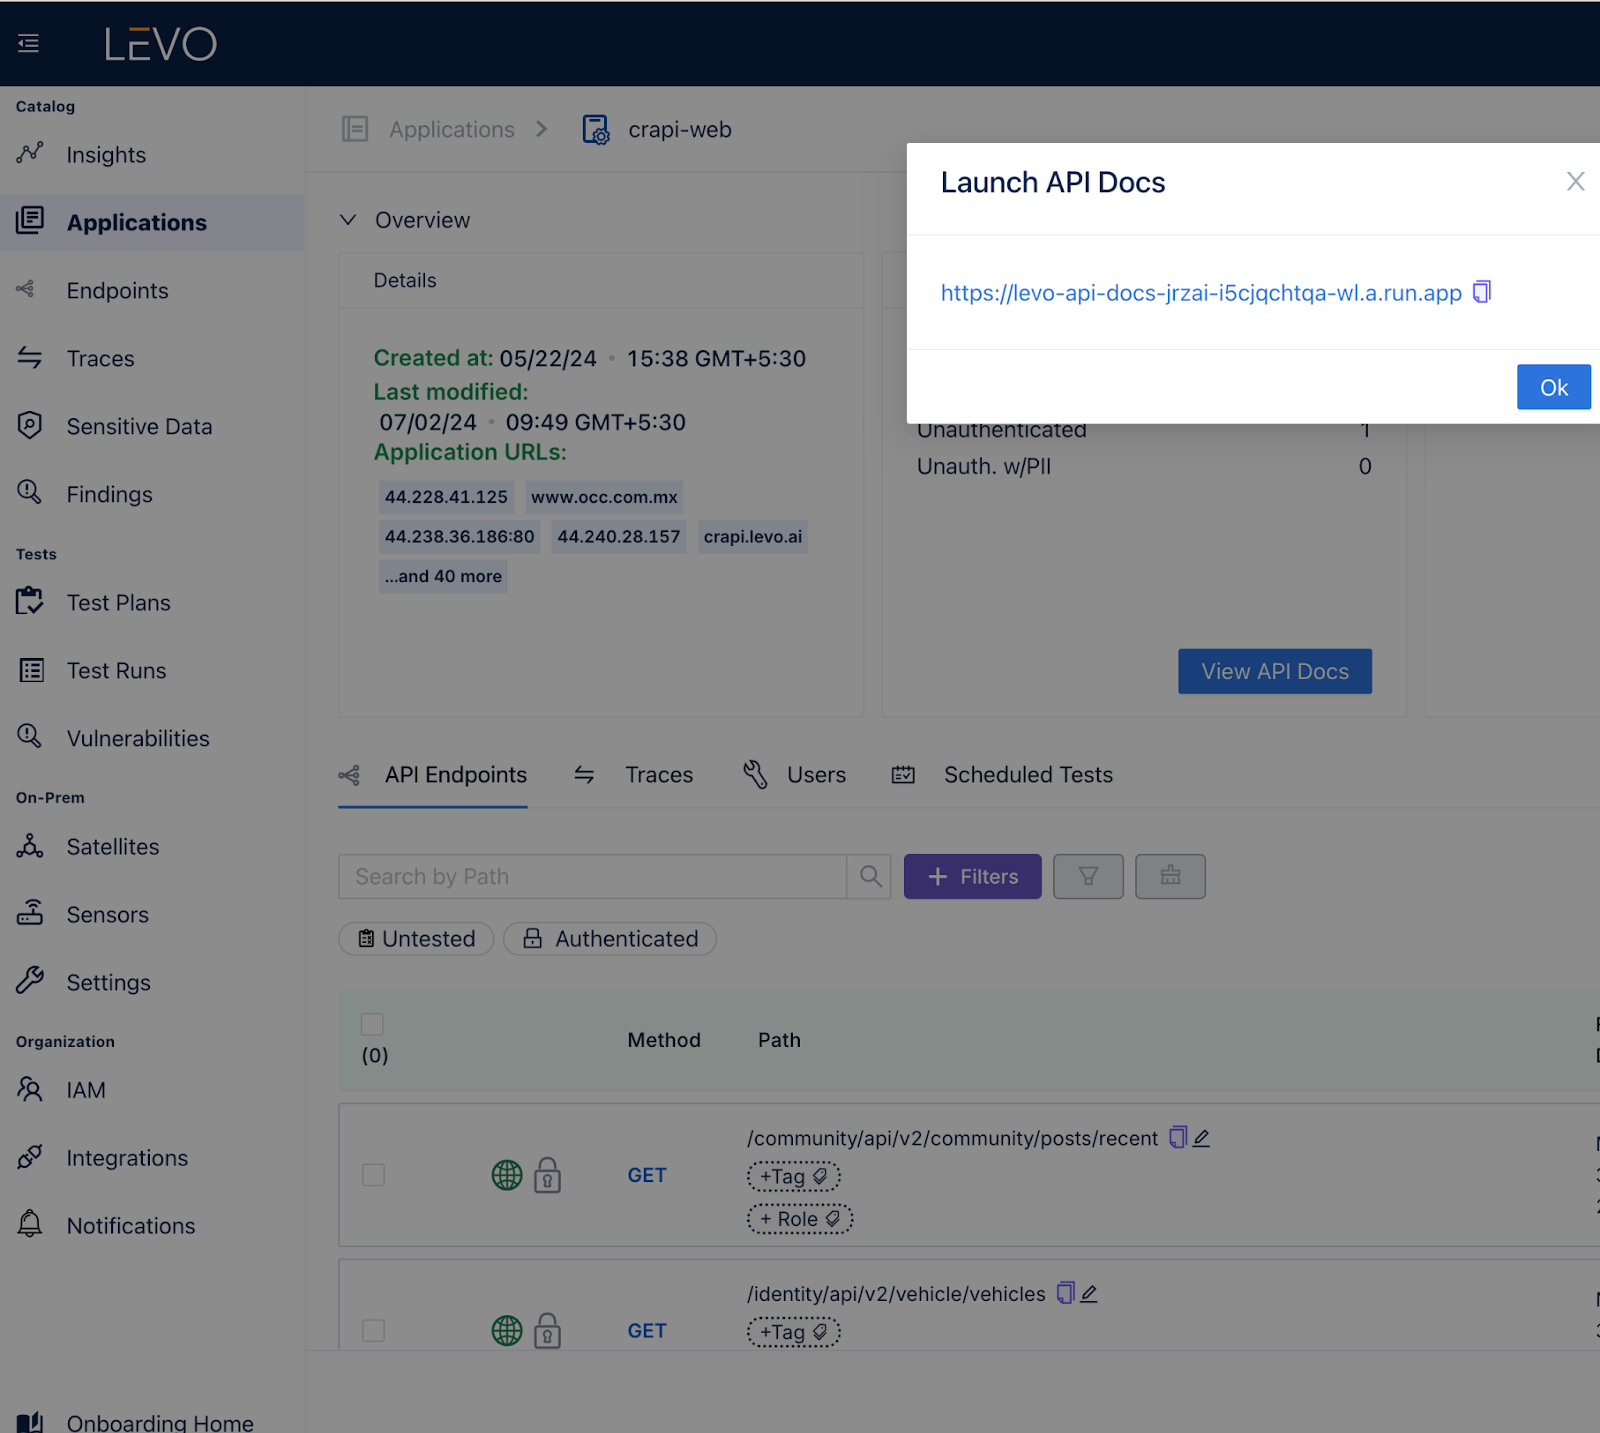1600x1433 pixels.
Task: Open Sensitive Data from the sidebar
Action: click(x=139, y=426)
